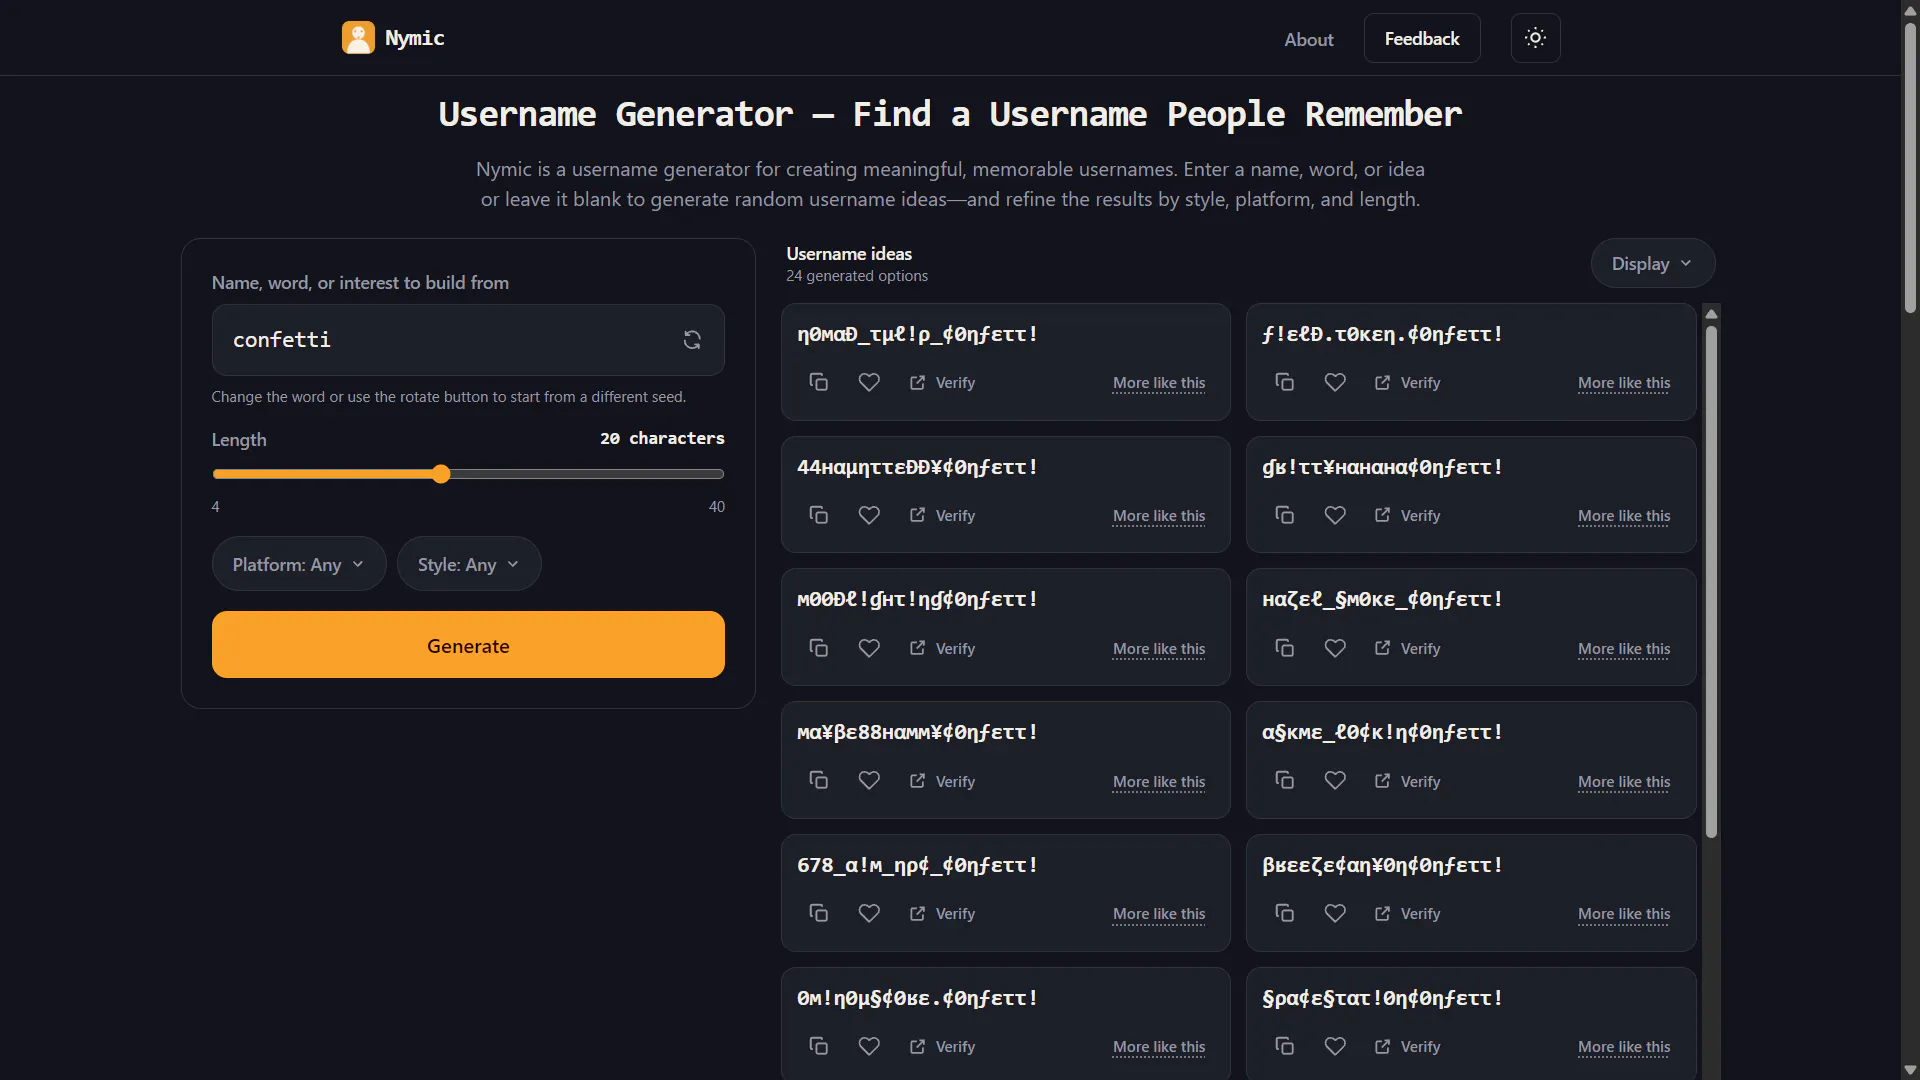Favorite the η0мαÐ_τμℓ!ρ_¢0ηƒεττ! username

[x=869, y=383]
